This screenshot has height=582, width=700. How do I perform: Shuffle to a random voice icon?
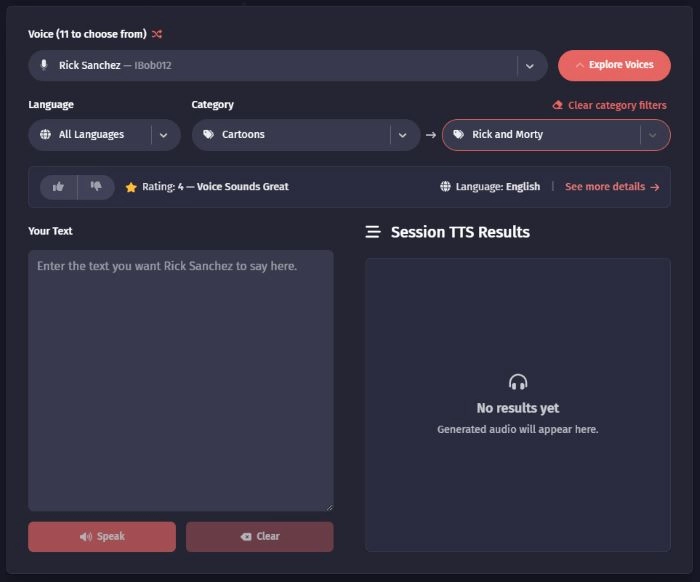tap(157, 34)
